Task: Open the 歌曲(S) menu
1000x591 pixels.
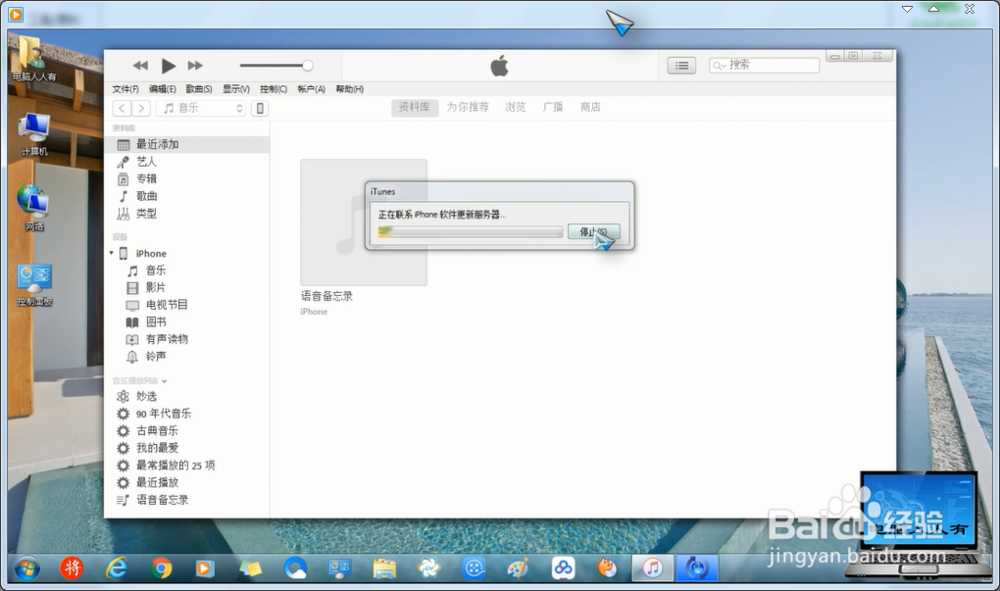Action: point(199,89)
